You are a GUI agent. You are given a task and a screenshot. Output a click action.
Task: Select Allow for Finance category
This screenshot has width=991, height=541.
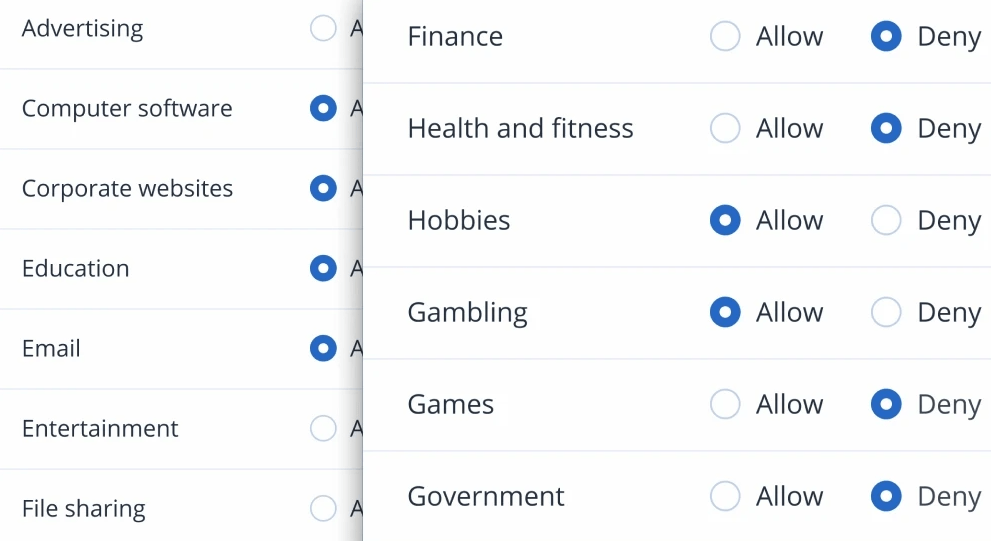pos(725,37)
